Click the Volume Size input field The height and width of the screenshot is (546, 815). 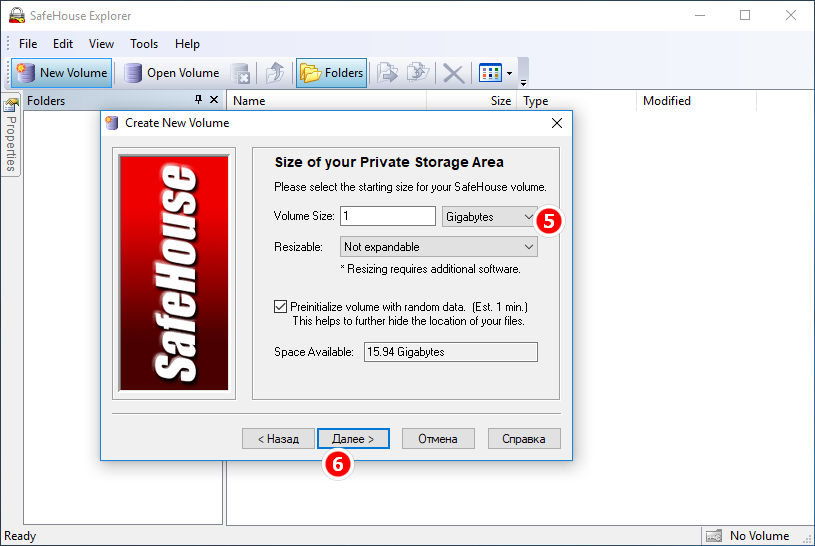(388, 216)
